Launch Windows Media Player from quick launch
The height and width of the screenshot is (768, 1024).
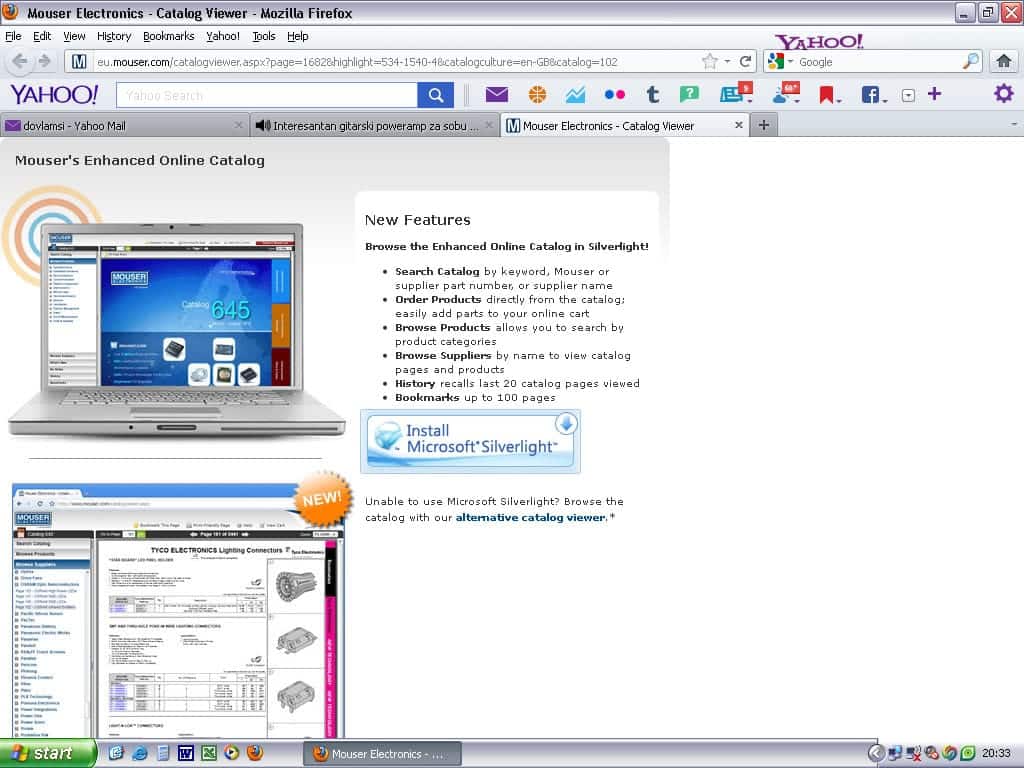click(232, 753)
